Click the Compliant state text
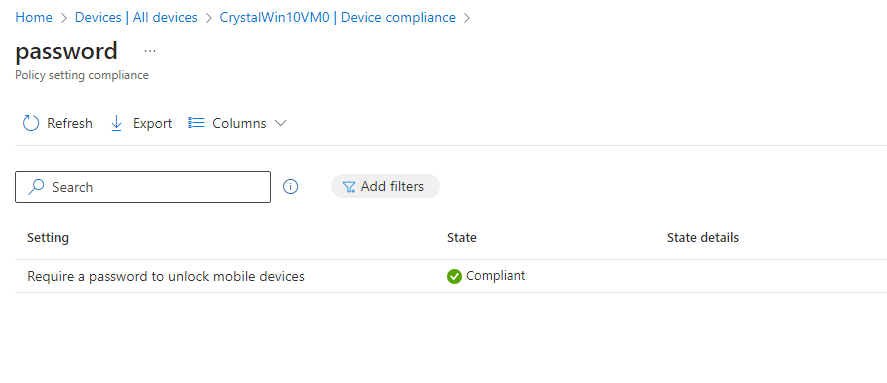 [496, 276]
